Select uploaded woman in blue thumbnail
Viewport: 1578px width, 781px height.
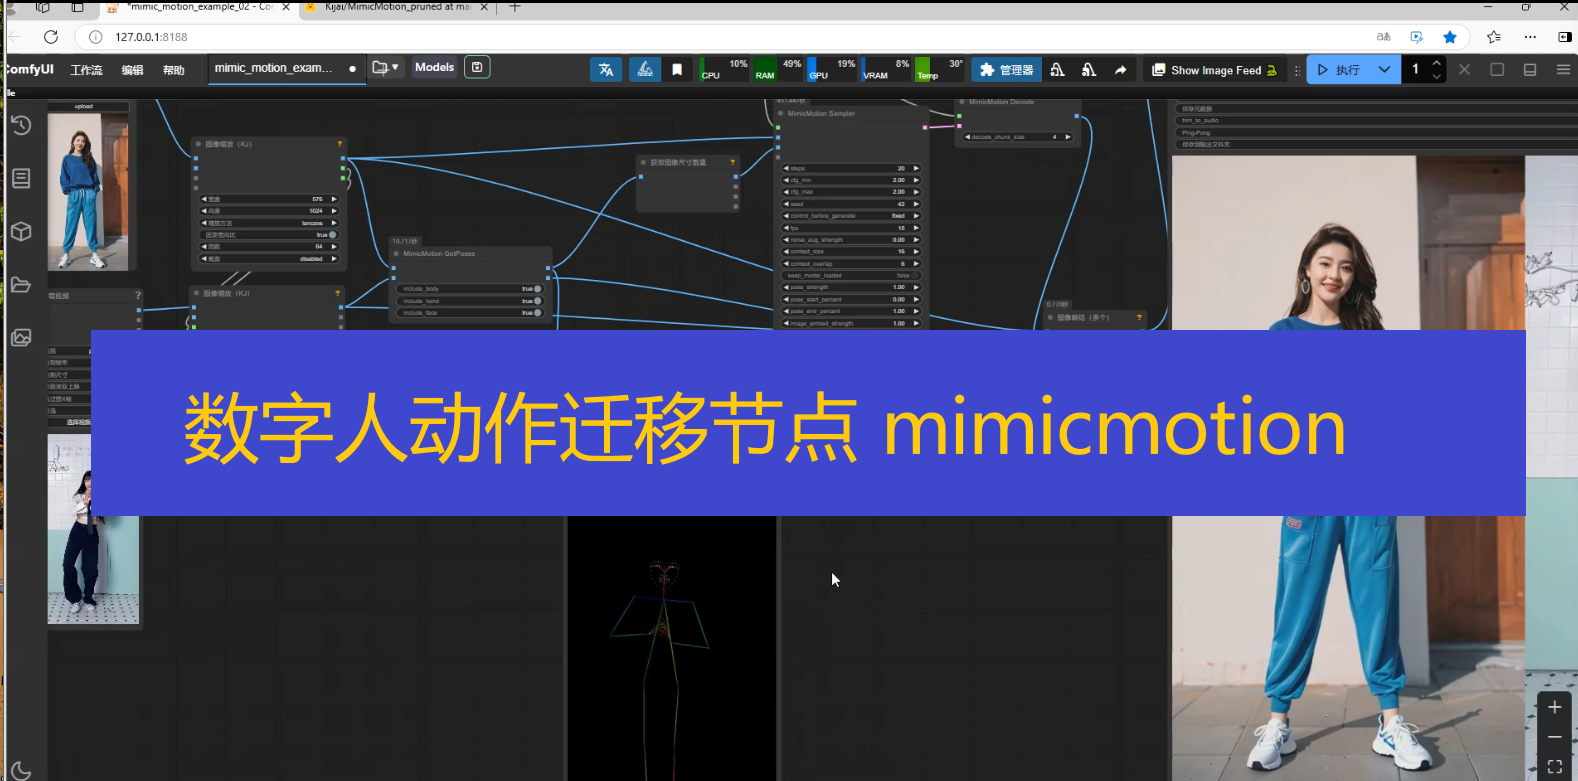pyautogui.click(x=88, y=191)
